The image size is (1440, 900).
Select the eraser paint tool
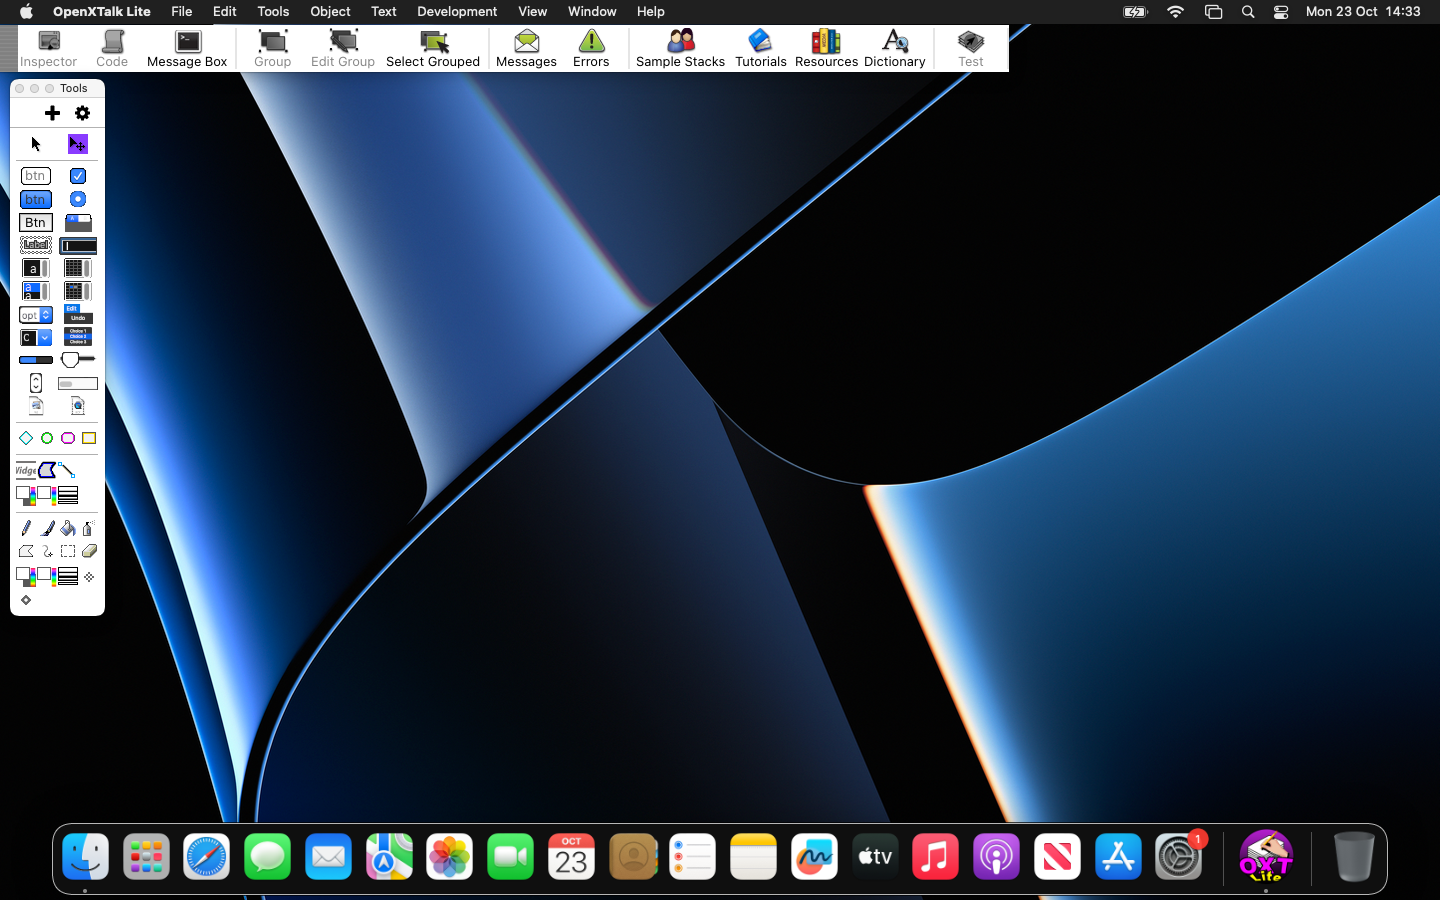pyautogui.click(x=89, y=551)
